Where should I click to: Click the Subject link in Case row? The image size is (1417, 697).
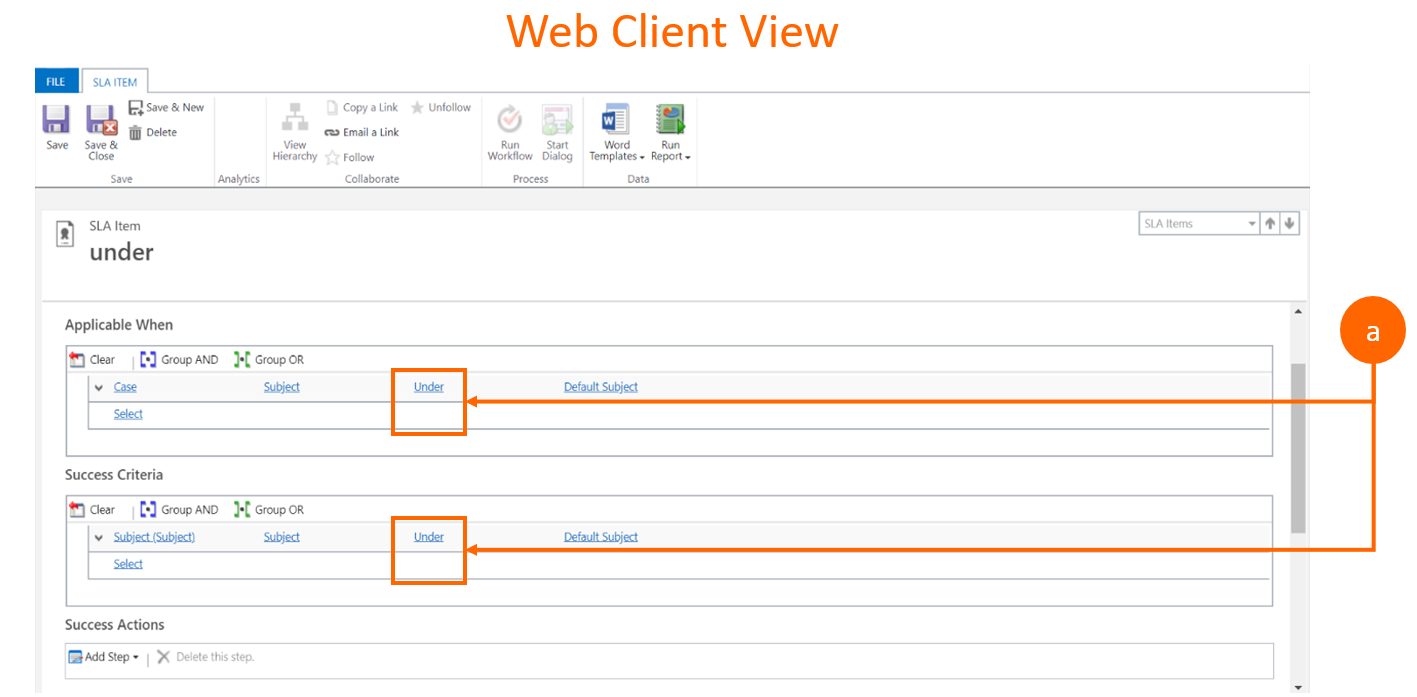click(x=282, y=387)
